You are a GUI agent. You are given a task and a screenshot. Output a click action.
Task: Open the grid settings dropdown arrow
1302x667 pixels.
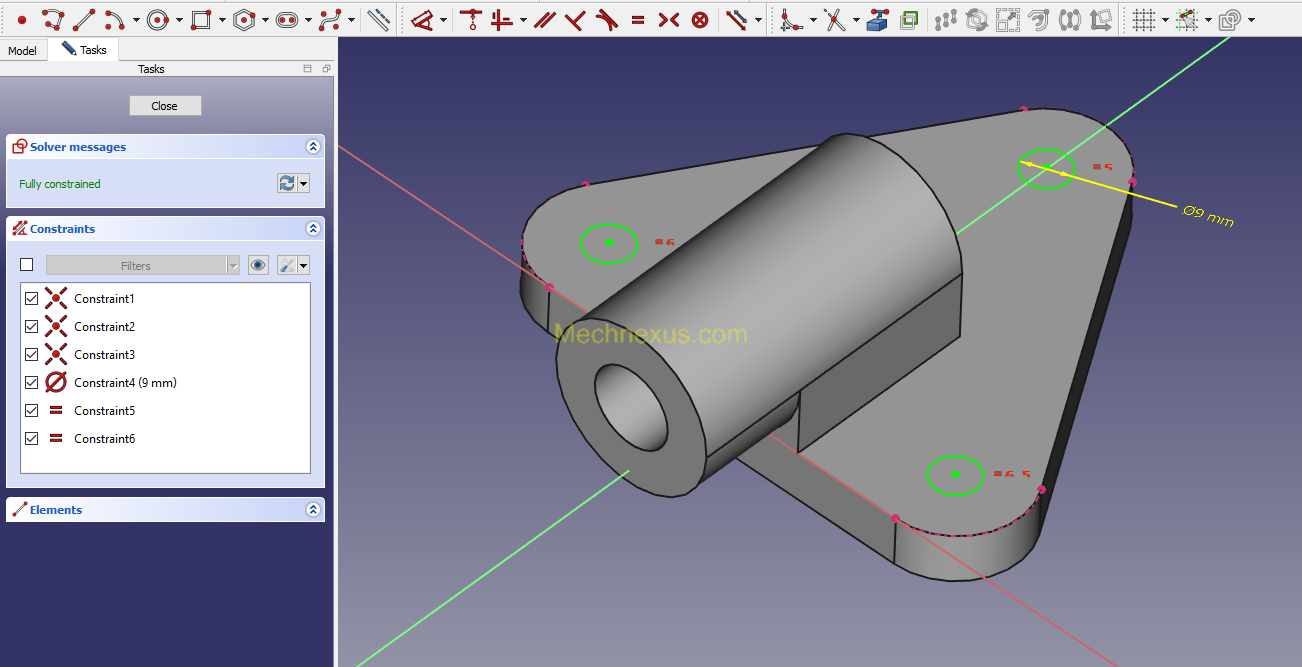[x=1165, y=20]
